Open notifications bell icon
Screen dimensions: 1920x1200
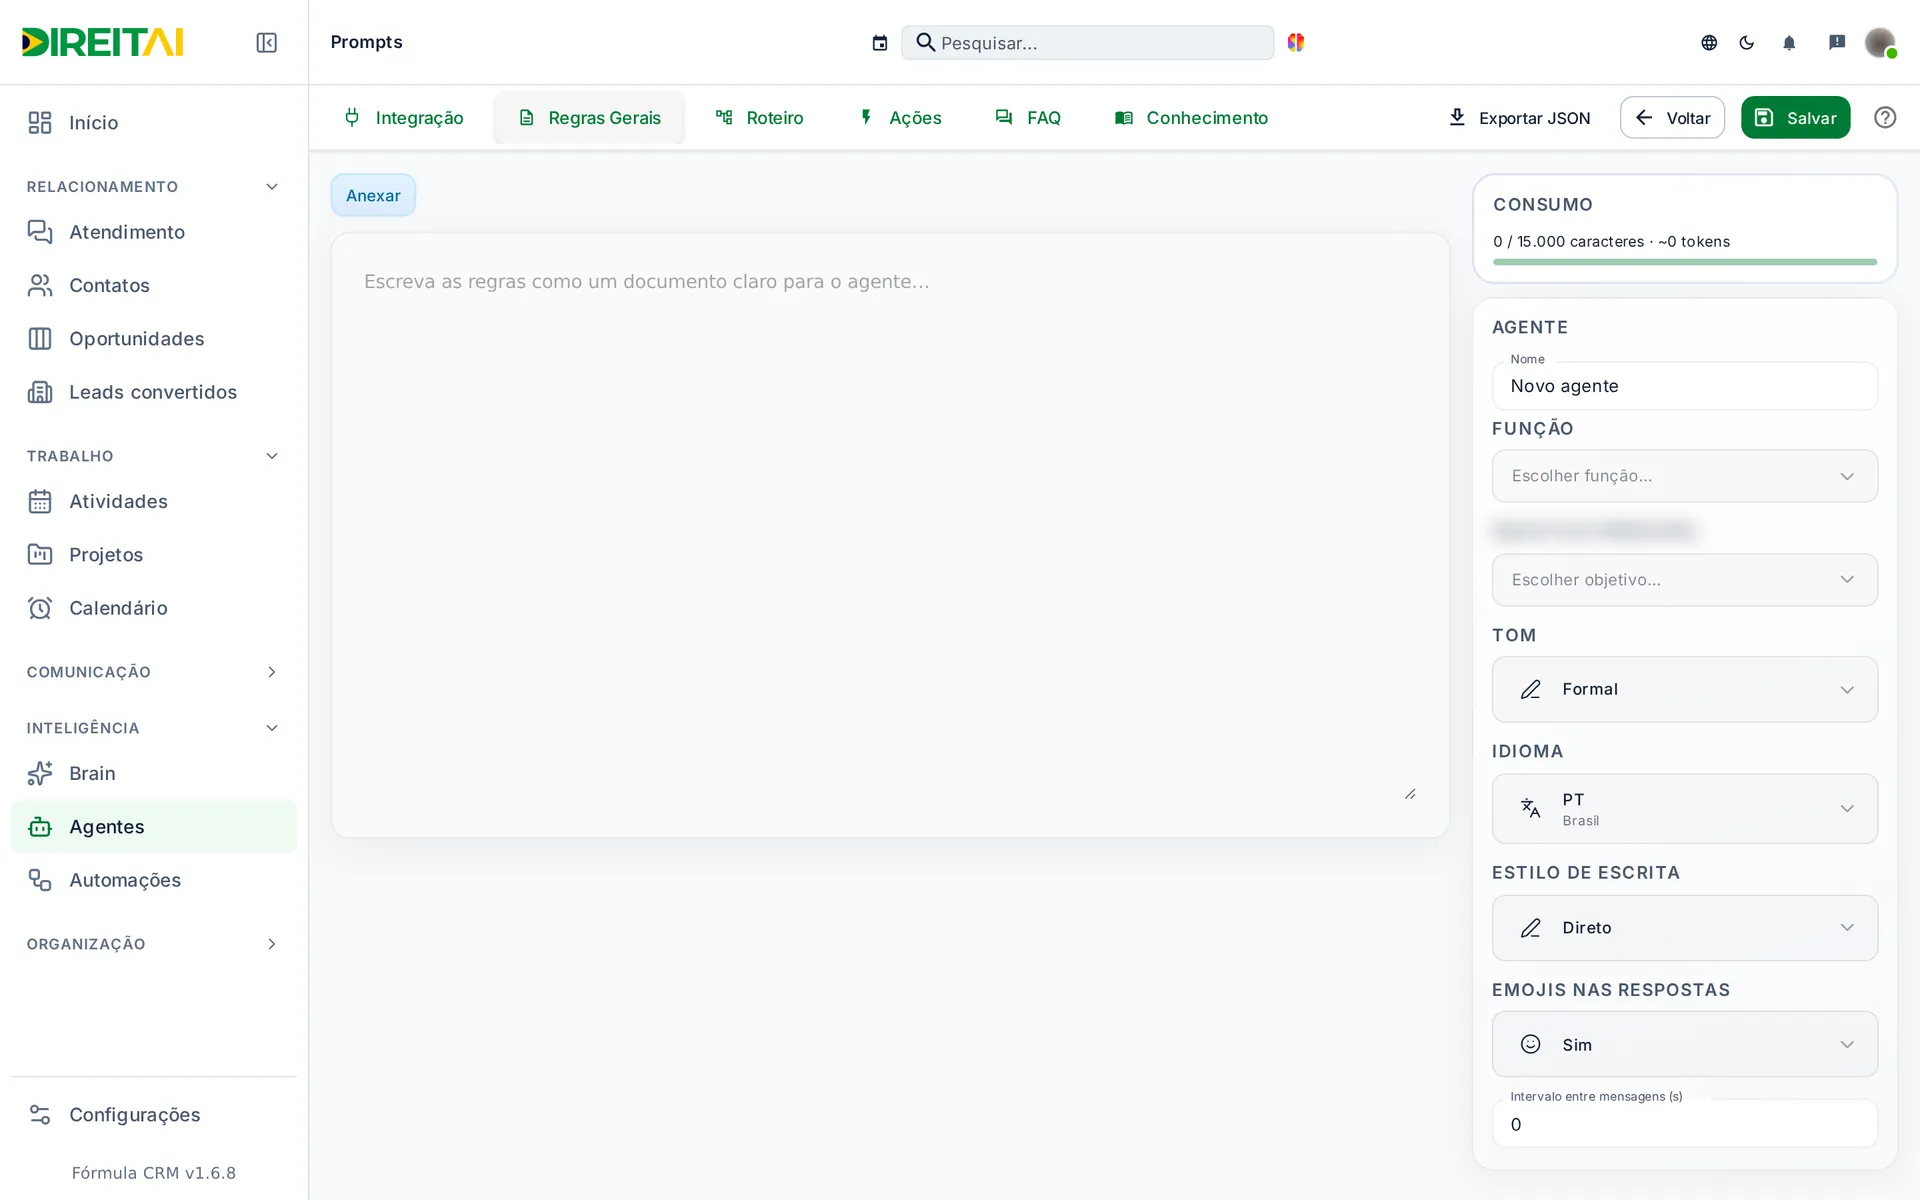click(x=1789, y=42)
